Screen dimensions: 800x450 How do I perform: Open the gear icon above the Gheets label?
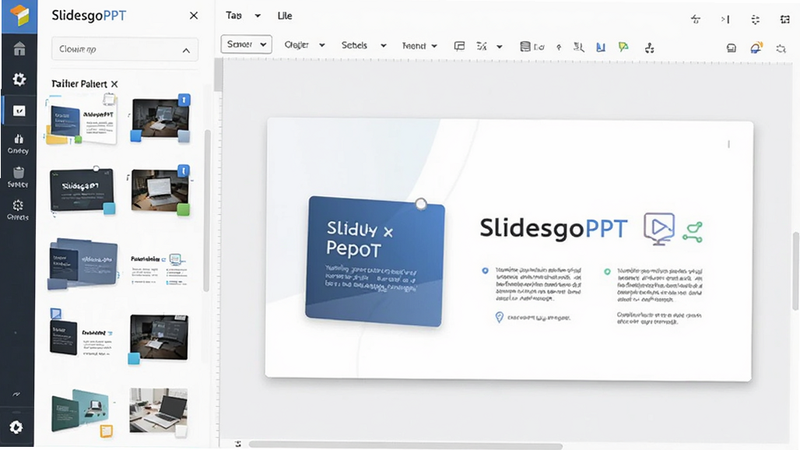tap(18, 205)
